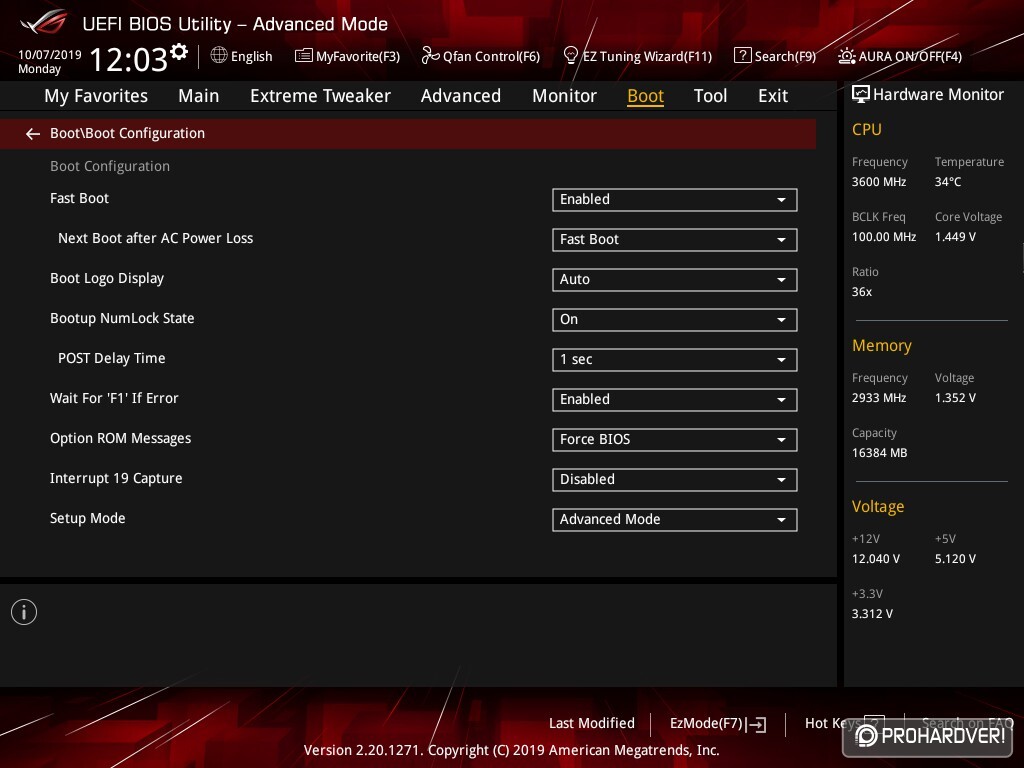Click the 12:03 clock display
The image size is (1024, 768).
[x=129, y=59]
